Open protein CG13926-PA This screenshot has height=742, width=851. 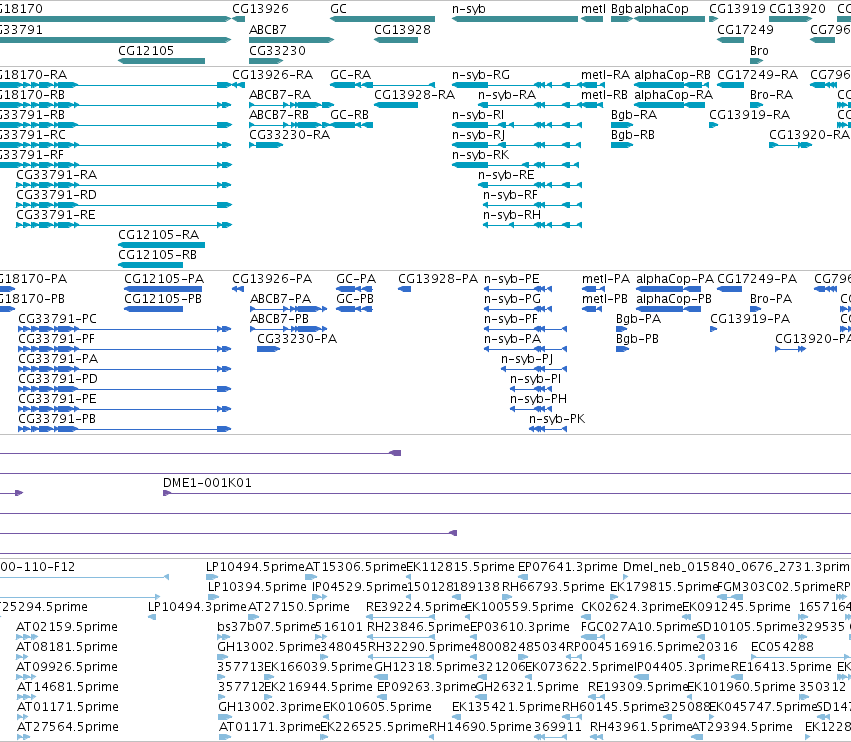click(x=272, y=279)
